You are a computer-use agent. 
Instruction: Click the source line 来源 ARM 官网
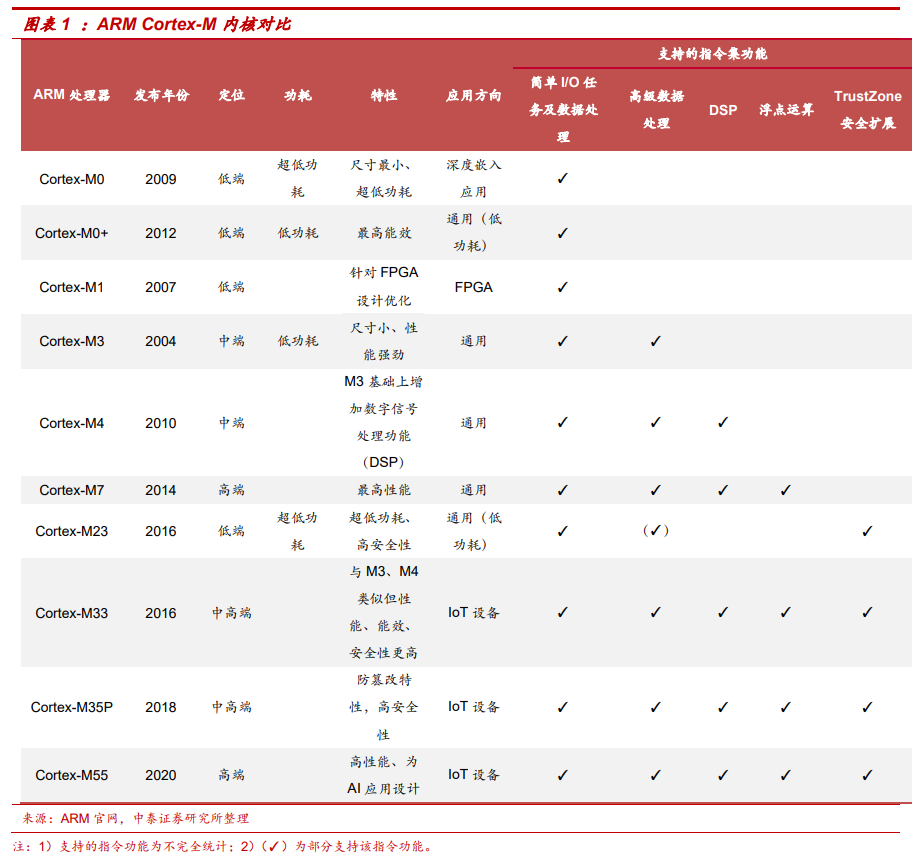[135, 818]
